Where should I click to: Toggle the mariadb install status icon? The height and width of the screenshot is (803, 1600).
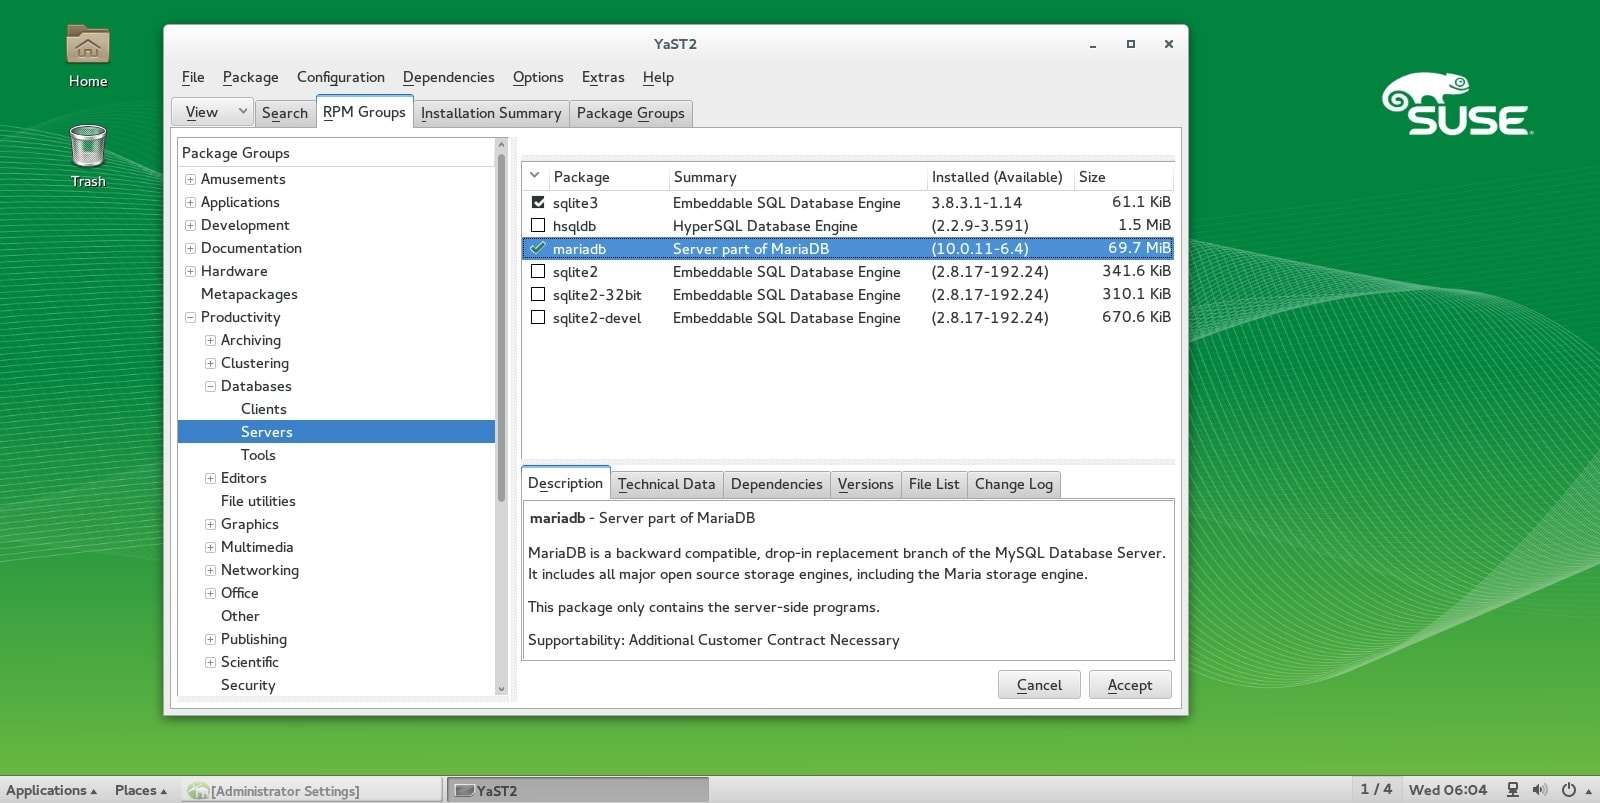(x=538, y=249)
